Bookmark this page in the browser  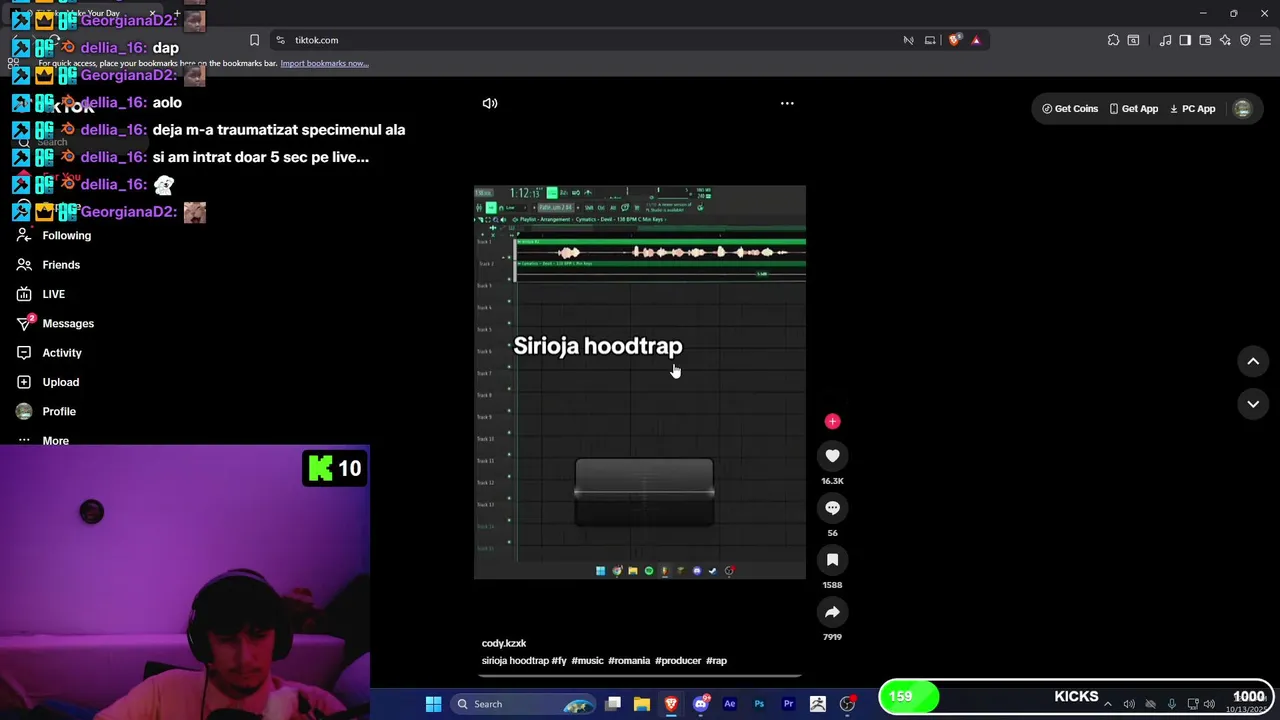(254, 40)
